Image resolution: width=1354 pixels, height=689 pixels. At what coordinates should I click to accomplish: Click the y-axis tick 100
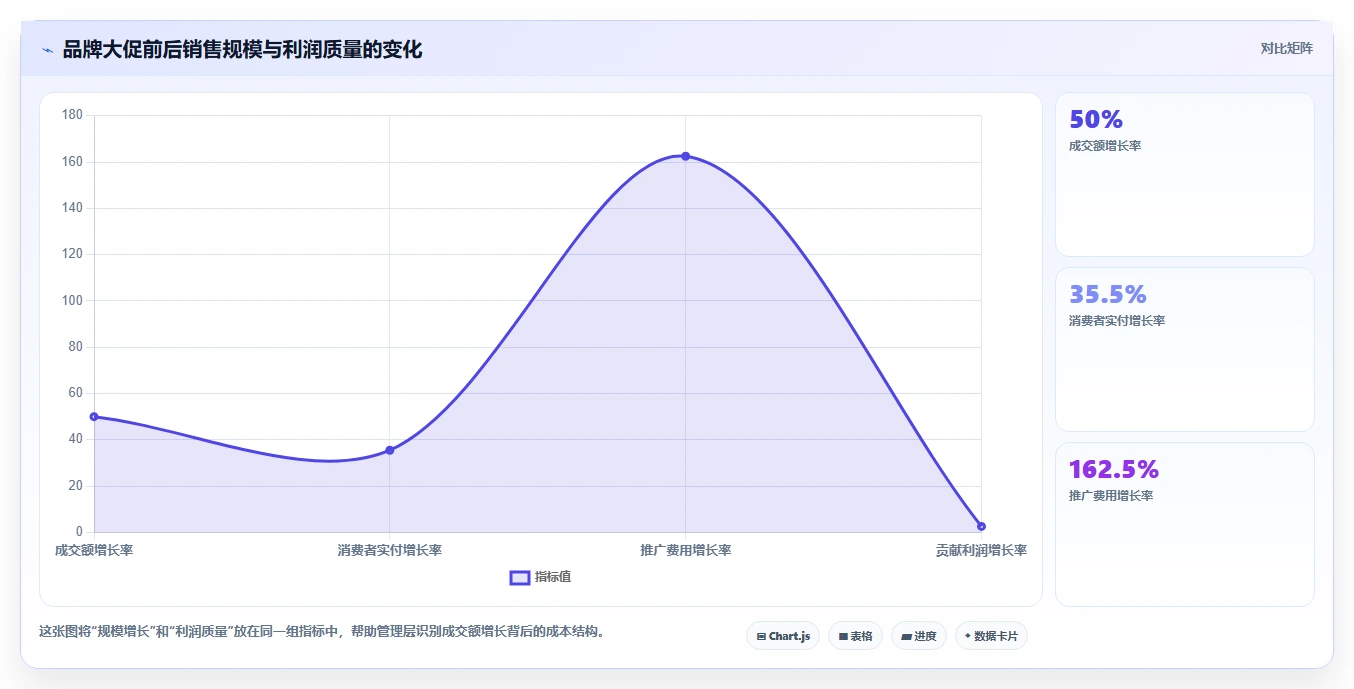pyautogui.click(x=72, y=301)
